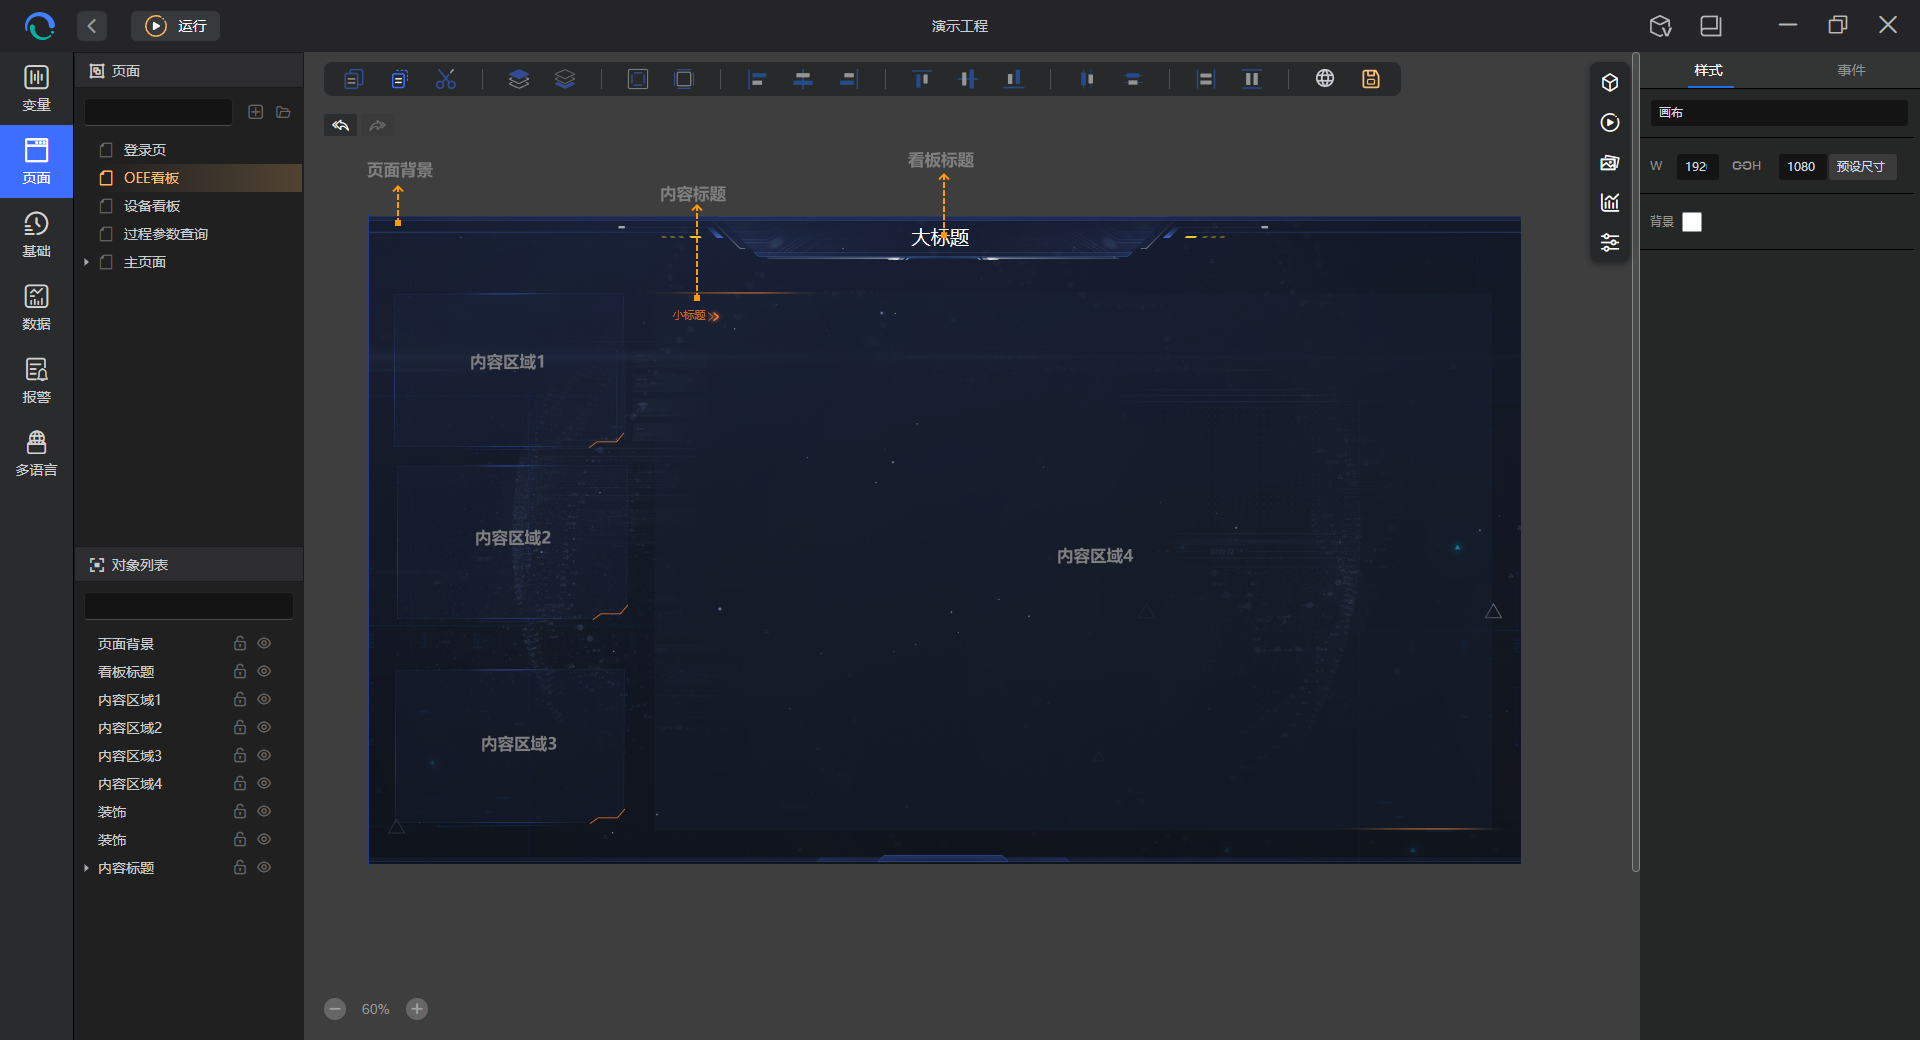
Task: Distribute objects vertically
Action: pyautogui.click(x=1133, y=79)
